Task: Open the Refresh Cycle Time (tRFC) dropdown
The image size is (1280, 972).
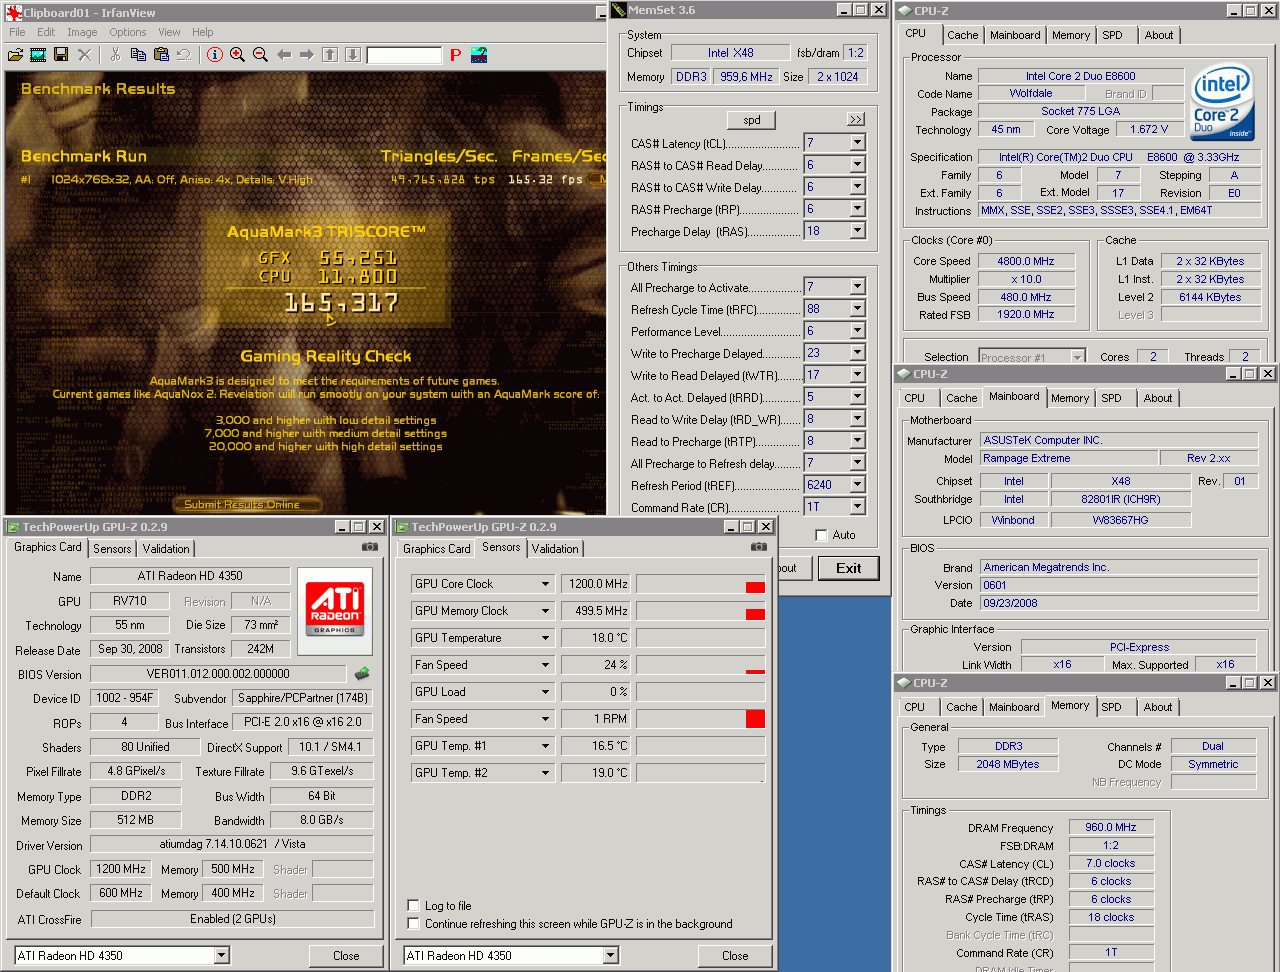Action: pyautogui.click(x=857, y=309)
